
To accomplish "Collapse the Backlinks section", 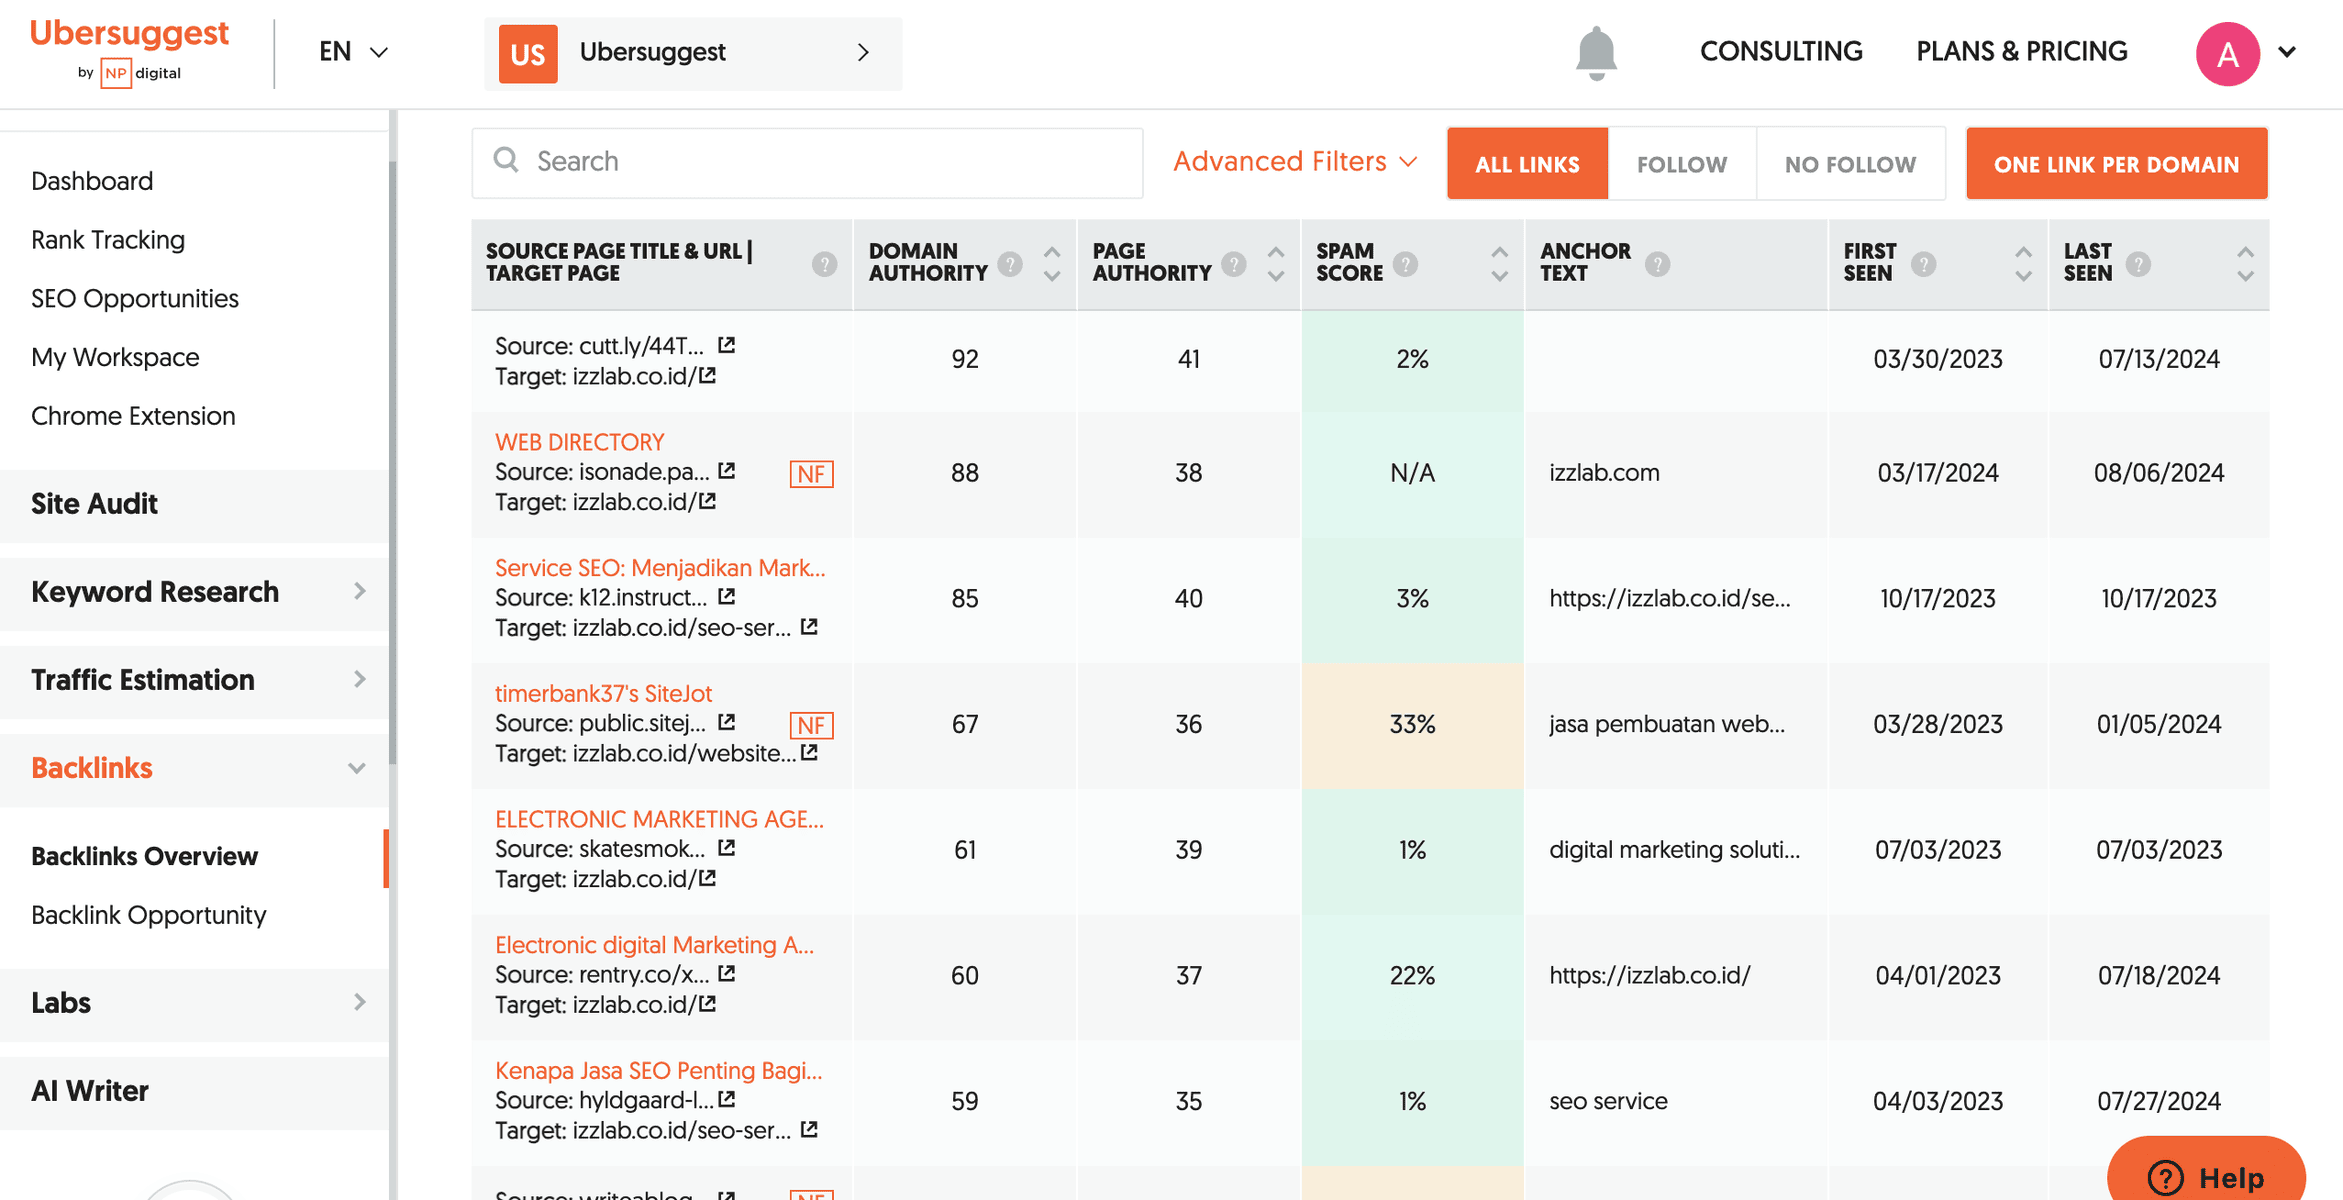I will [195, 768].
